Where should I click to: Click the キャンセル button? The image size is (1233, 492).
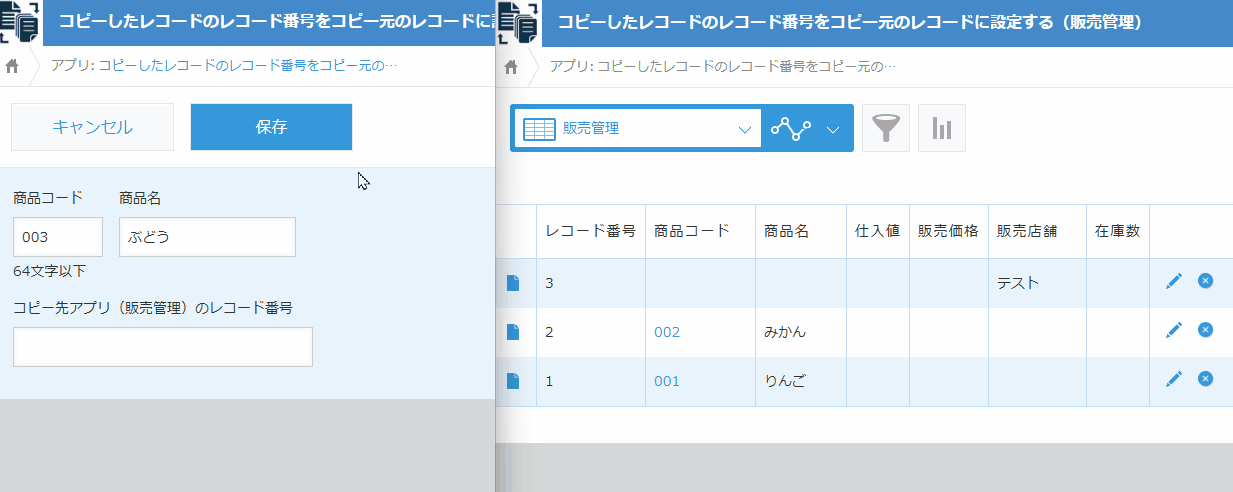(x=92, y=127)
